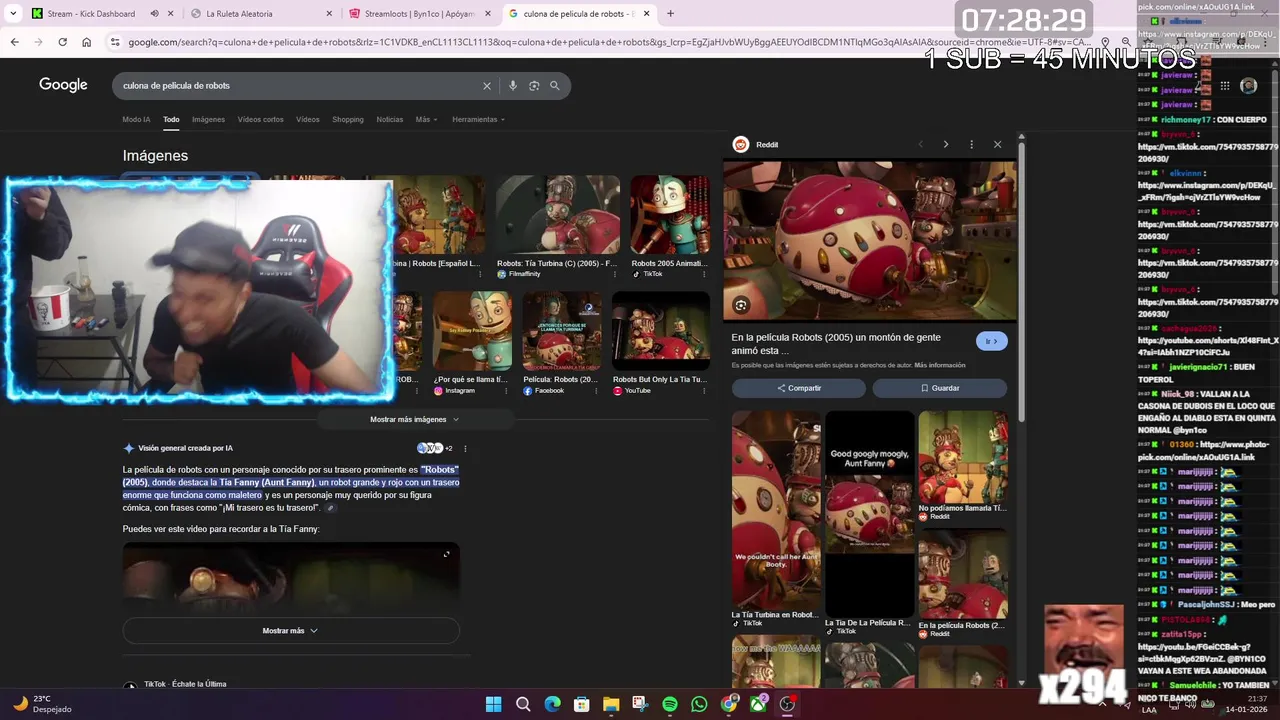Screen dimensions: 1280x720
Task: Expand AI overview sources +2 chip
Action: pyautogui.click(x=435, y=448)
